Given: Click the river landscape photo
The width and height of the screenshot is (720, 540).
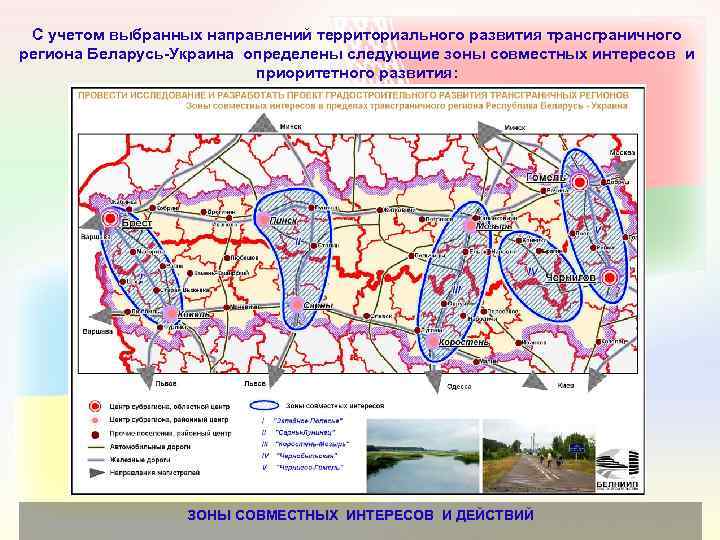Looking at the screenshot, I should pyautogui.click(x=423, y=456).
